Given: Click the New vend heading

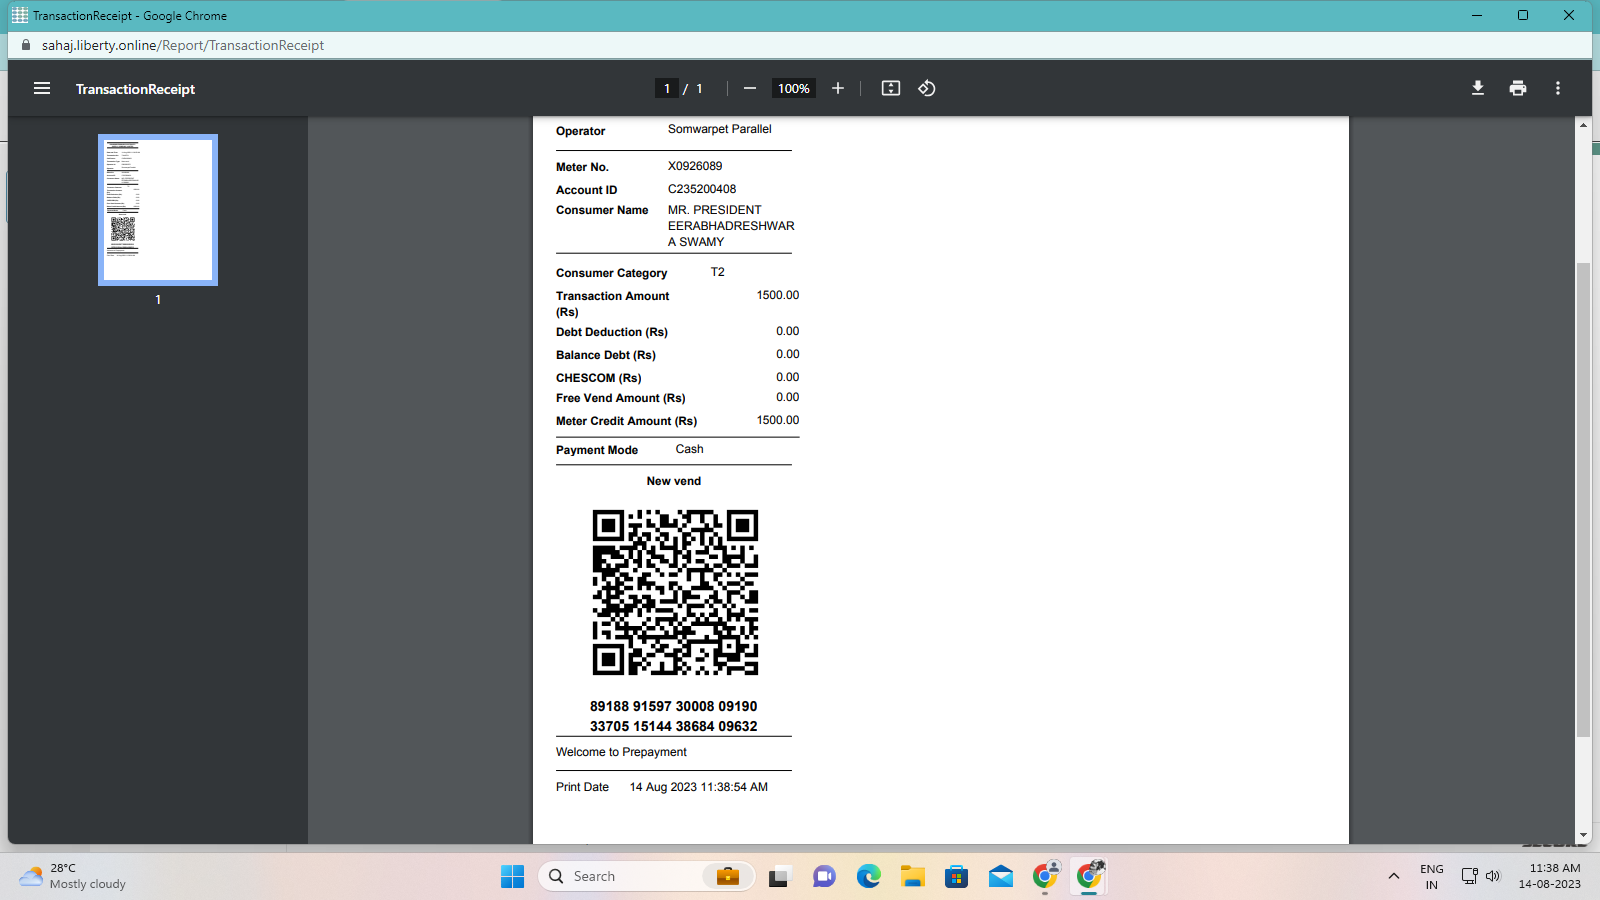Looking at the screenshot, I should click(674, 481).
